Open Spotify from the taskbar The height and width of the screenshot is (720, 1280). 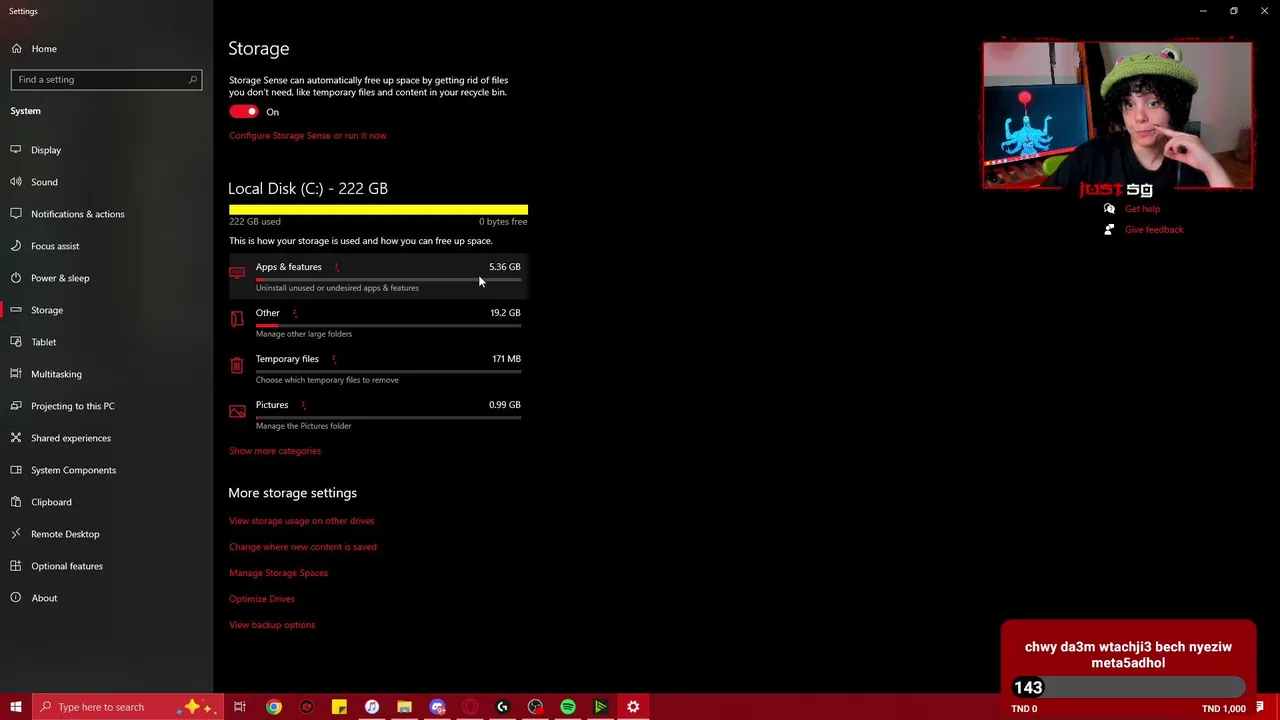[568, 707]
